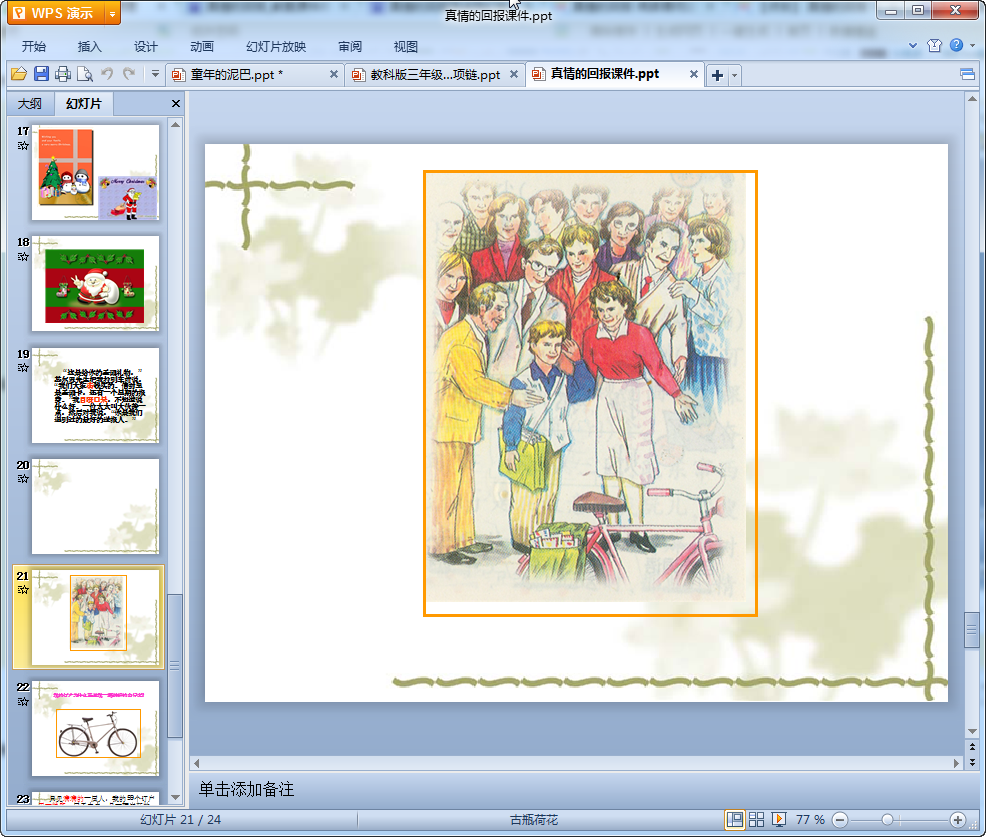Click animation star icon under slide 17
986x837 pixels.
click(23, 146)
